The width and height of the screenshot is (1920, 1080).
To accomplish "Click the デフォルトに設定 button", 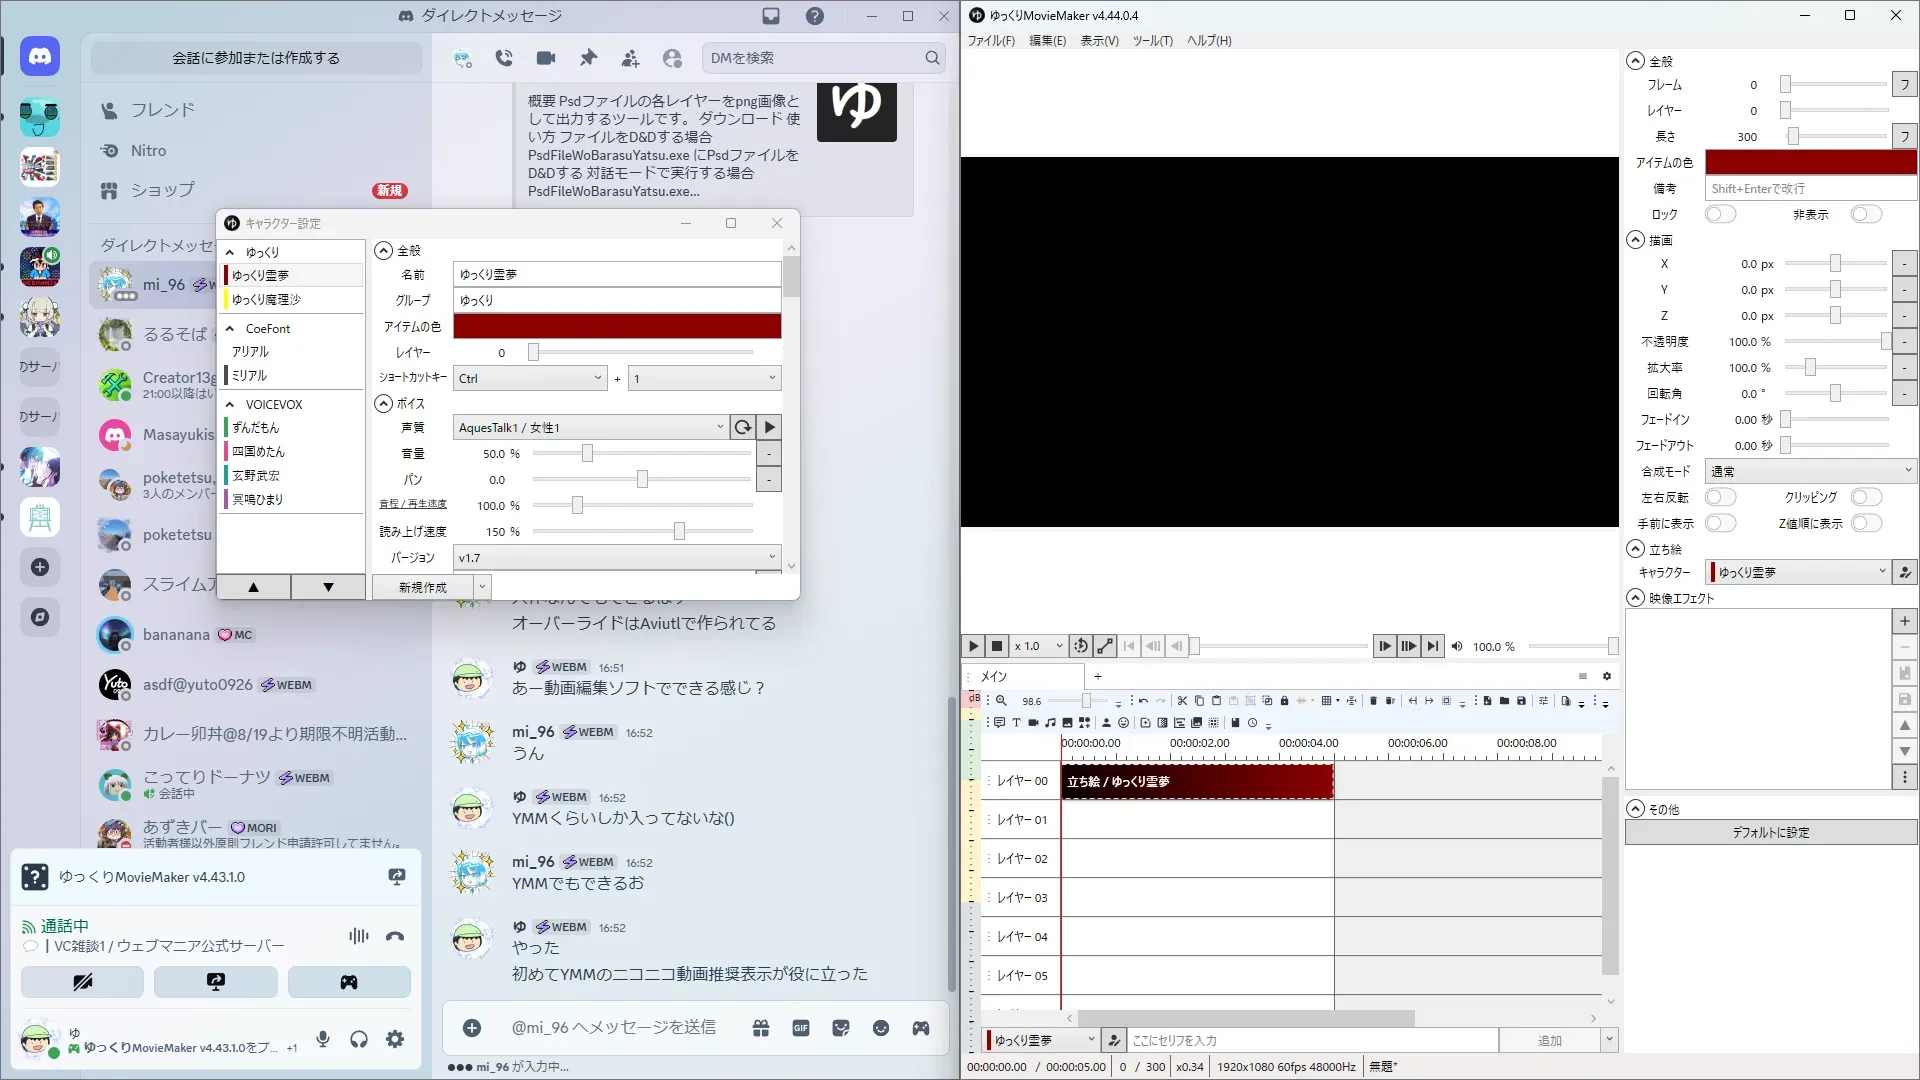I will (x=1770, y=832).
